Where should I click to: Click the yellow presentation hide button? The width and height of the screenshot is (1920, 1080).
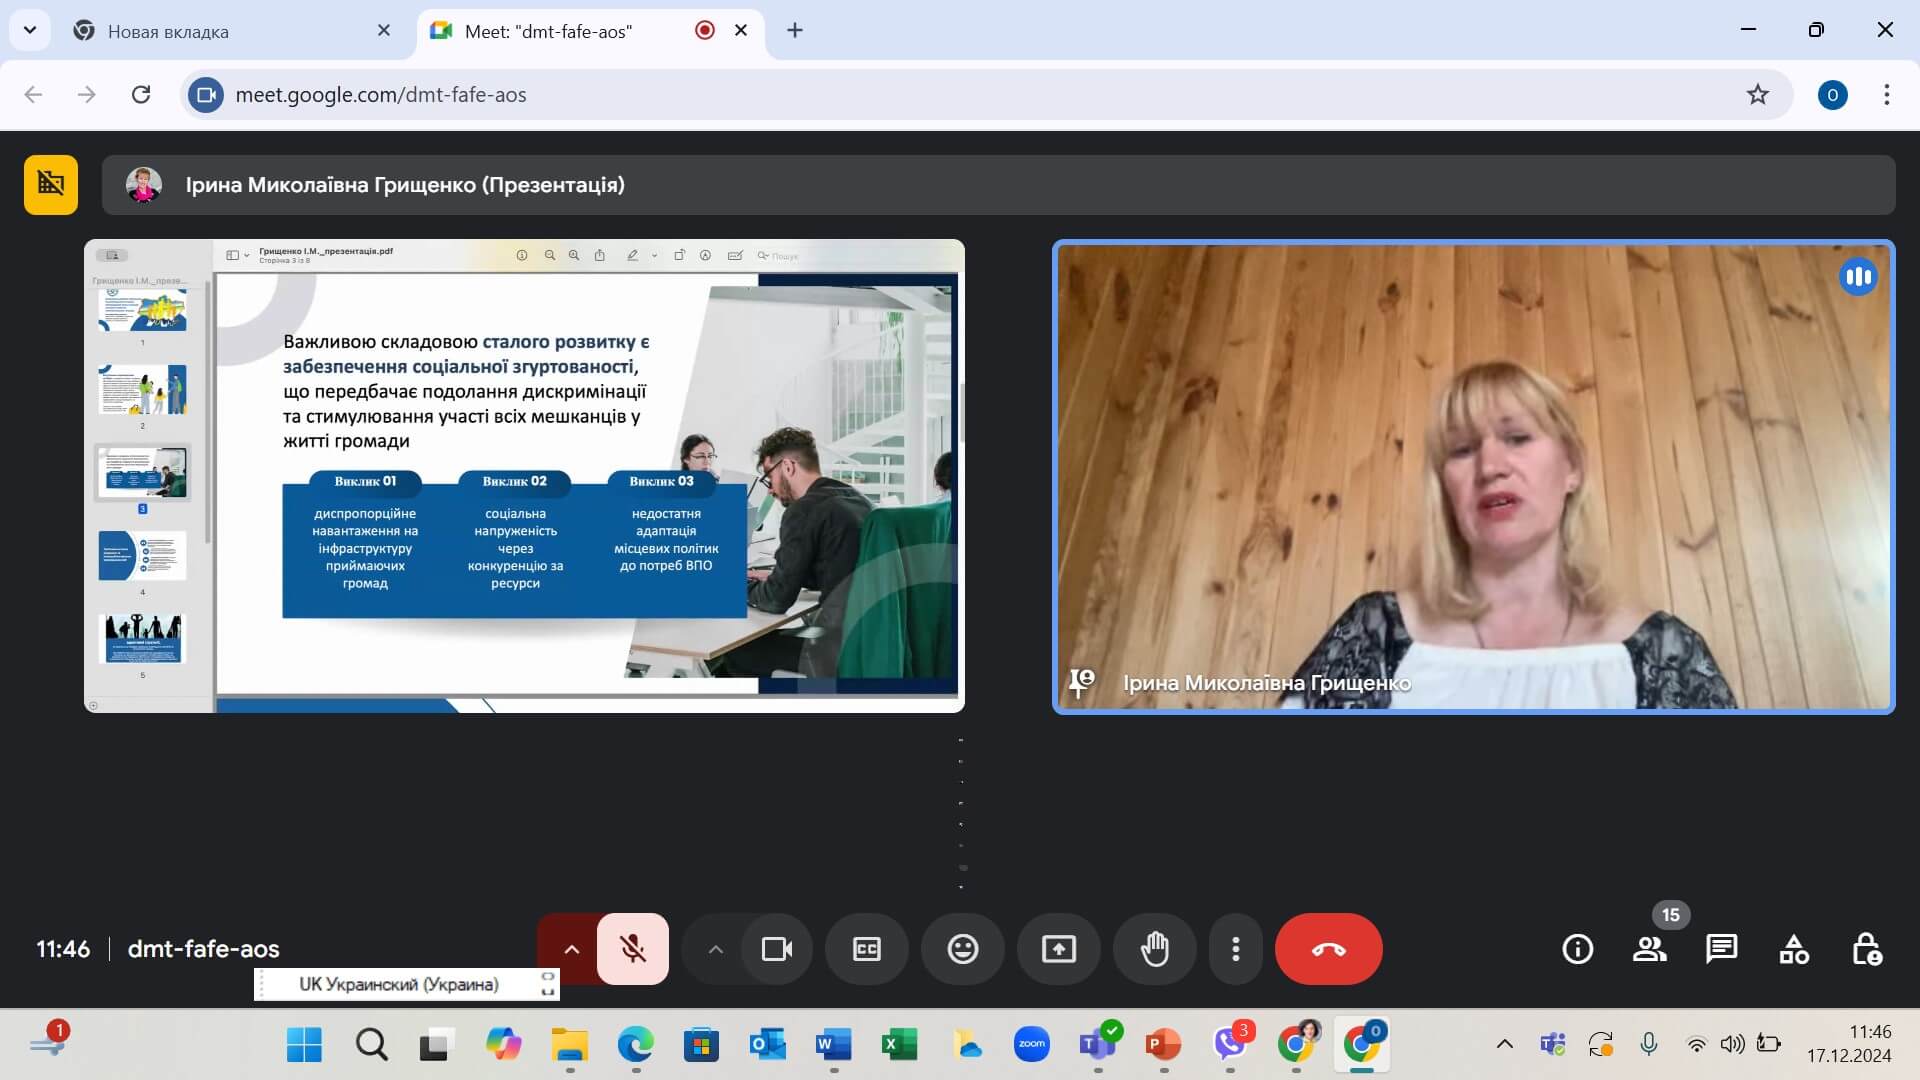51,184
